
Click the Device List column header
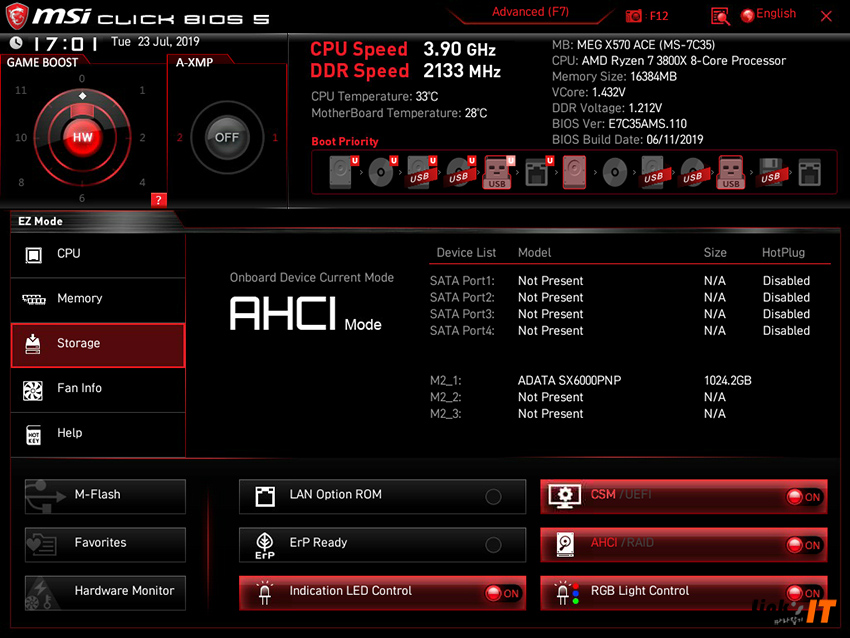click(x=466, y=253)
